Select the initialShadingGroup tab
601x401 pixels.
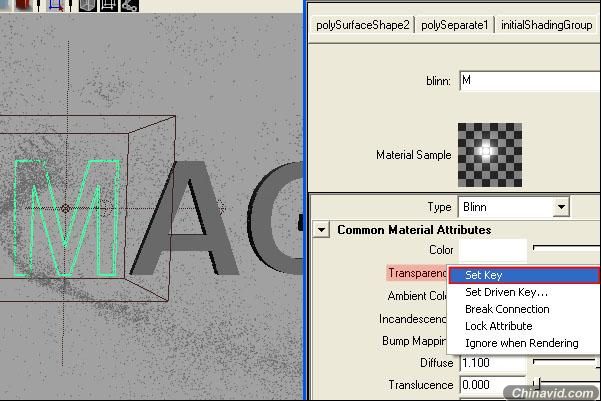[546, 25]
